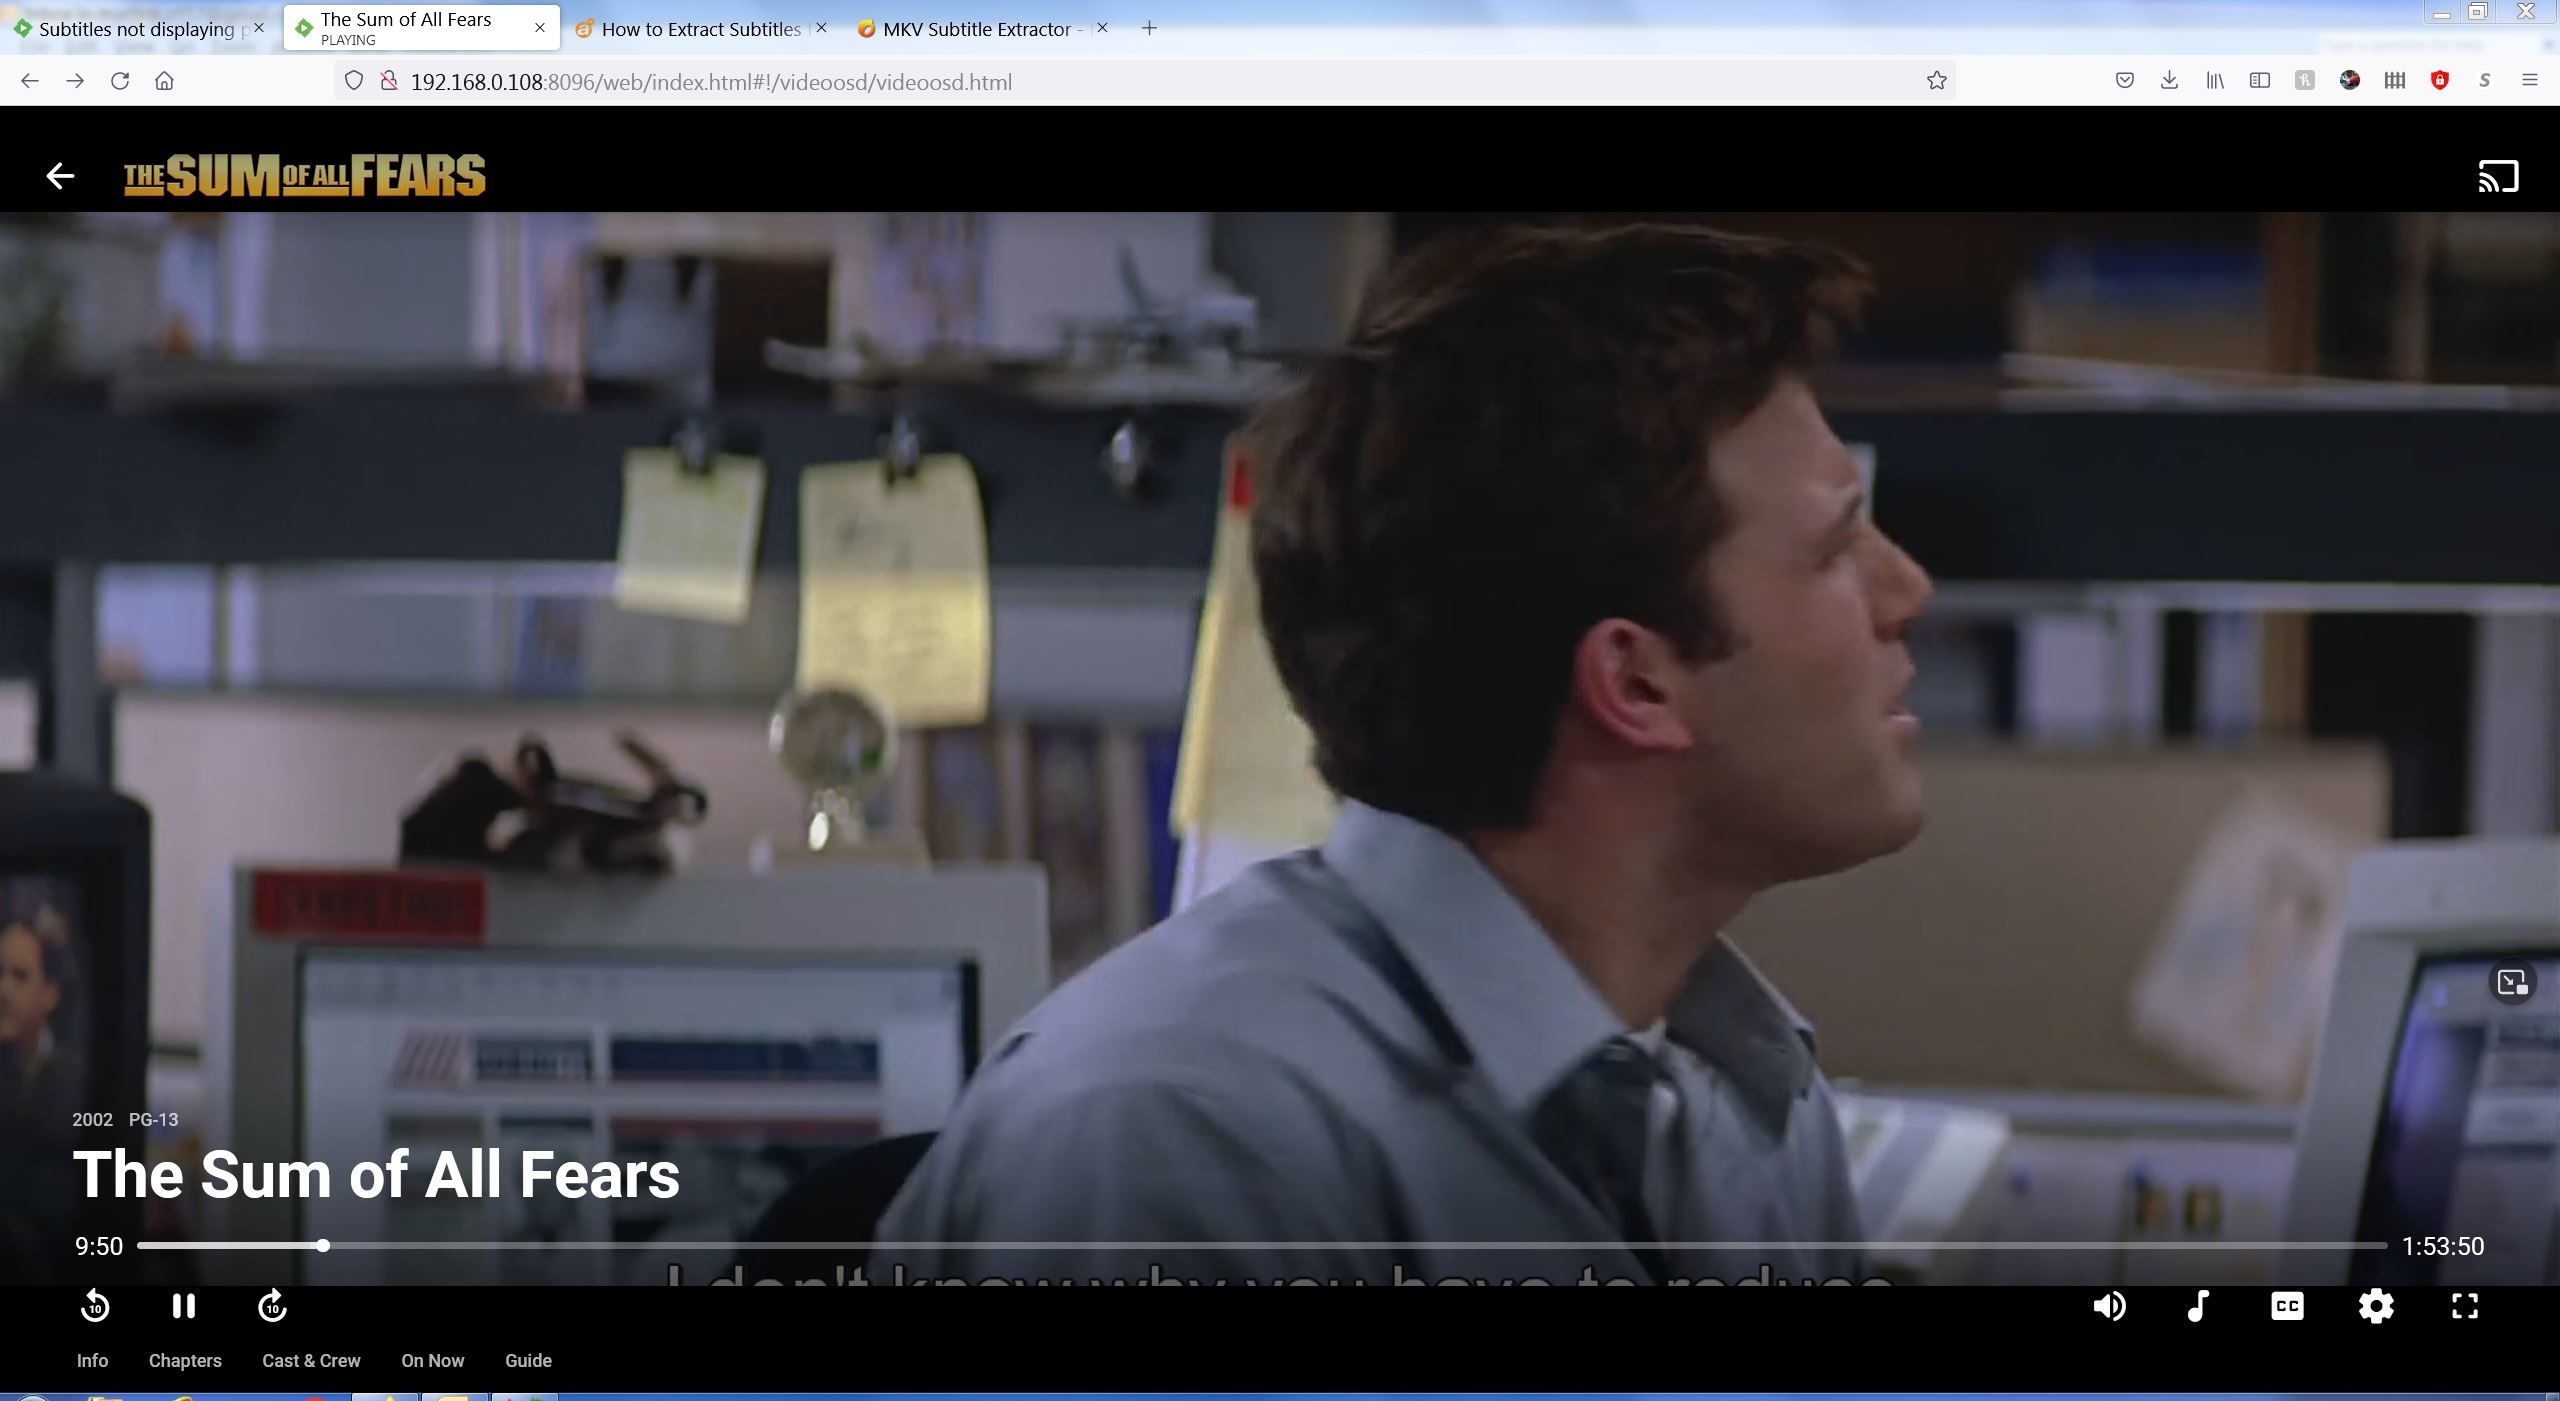Drag the playback progress slider forward

(321, 1246)
